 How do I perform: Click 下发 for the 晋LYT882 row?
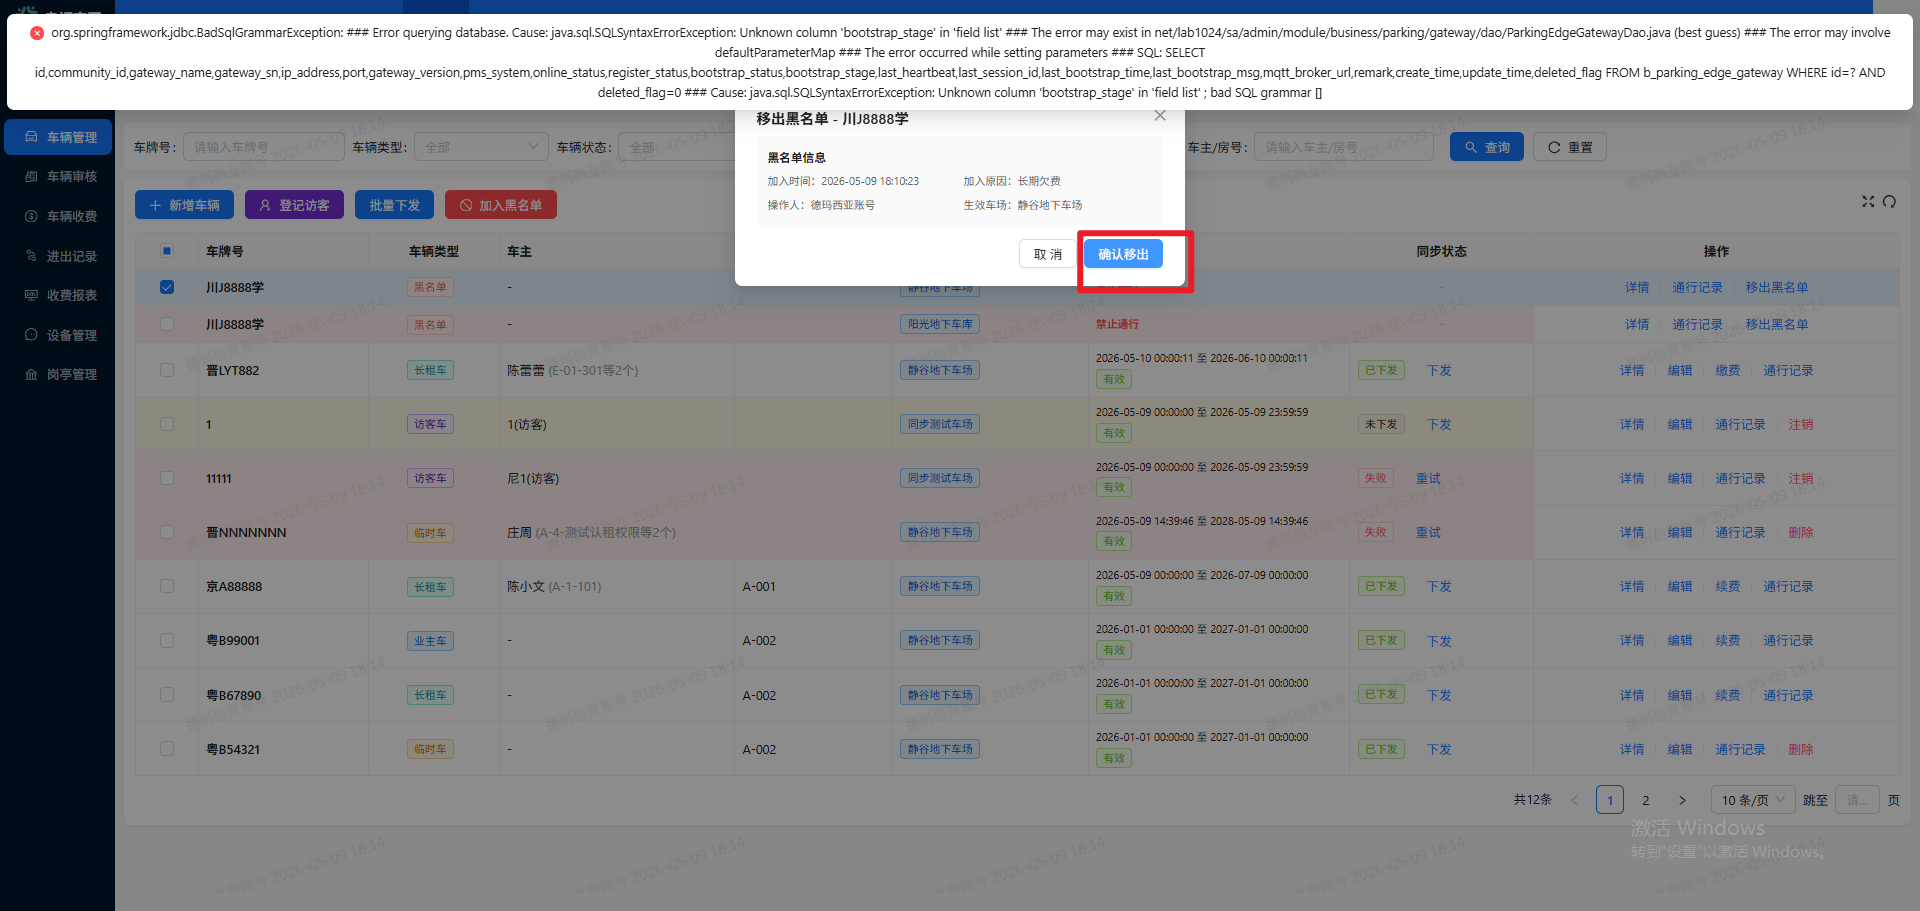[x=1439, y=370]
